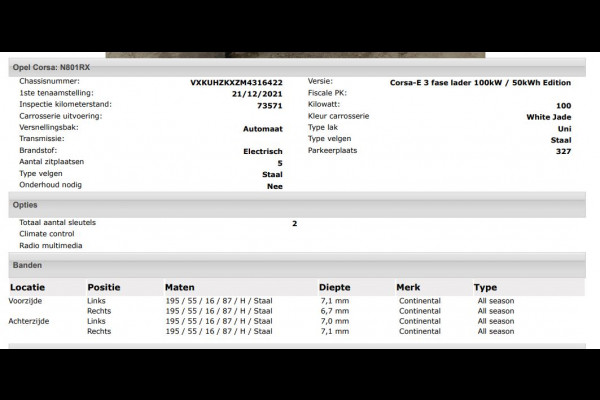Image resolution: width=600 pixels, height=400 pixels.
Task: Click the Positie column header
Action: click(104, 287)
